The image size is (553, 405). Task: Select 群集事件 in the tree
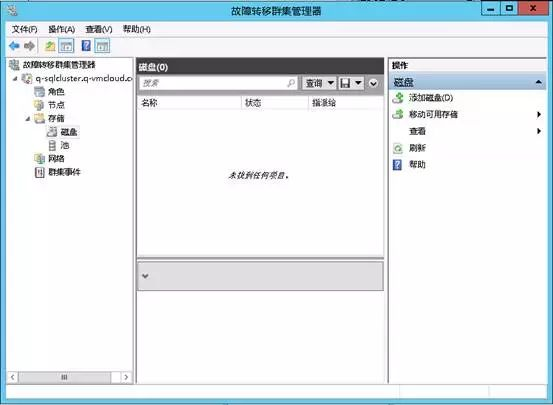(65, 172)
